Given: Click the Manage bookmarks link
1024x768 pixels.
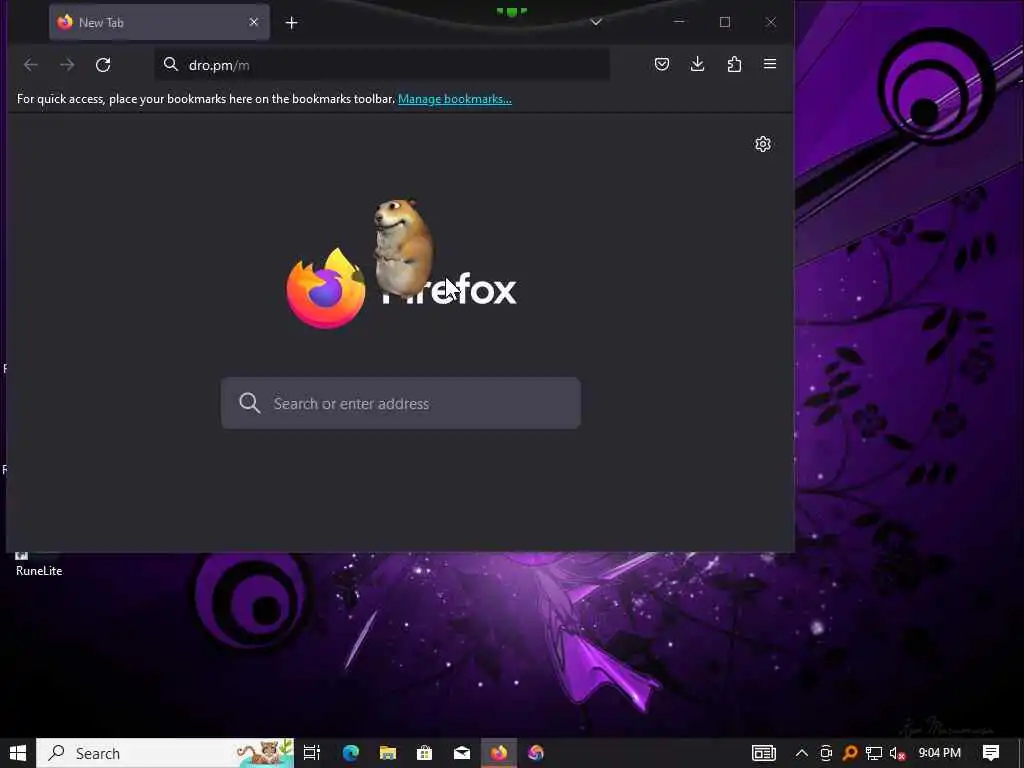Looking at the screenshot, I should [x=455, y=99].
